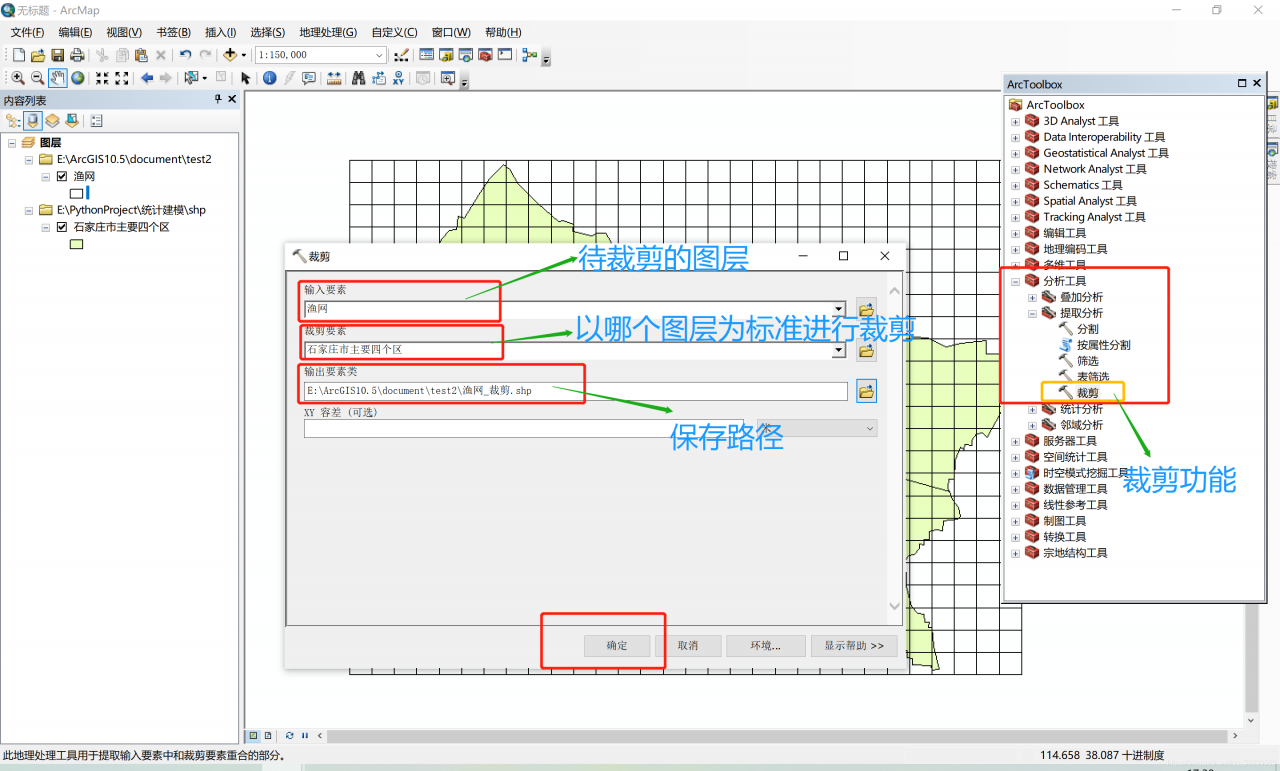Open the Catalog window icon

[x=446, y=55]
